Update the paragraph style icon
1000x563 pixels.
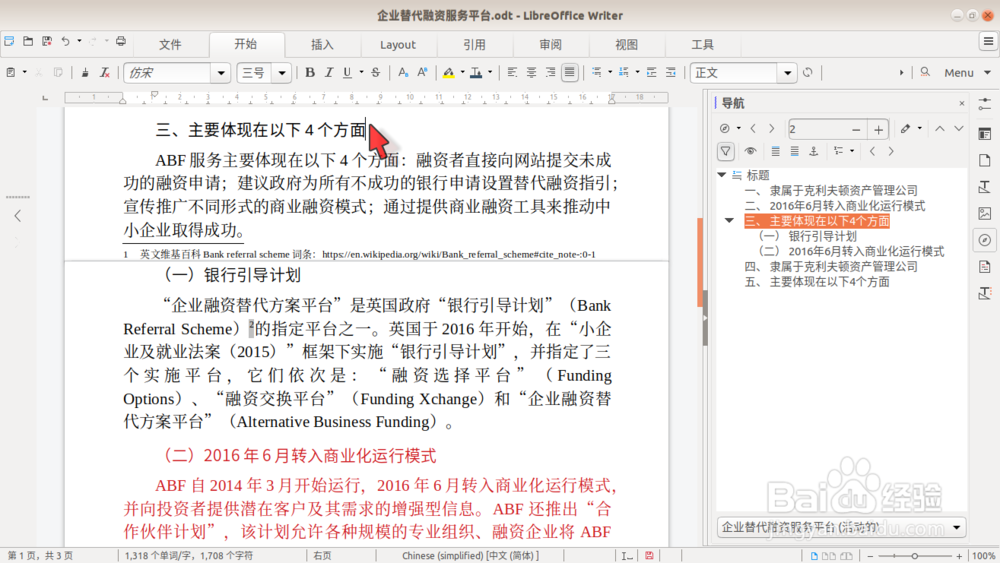click(808, 73)
